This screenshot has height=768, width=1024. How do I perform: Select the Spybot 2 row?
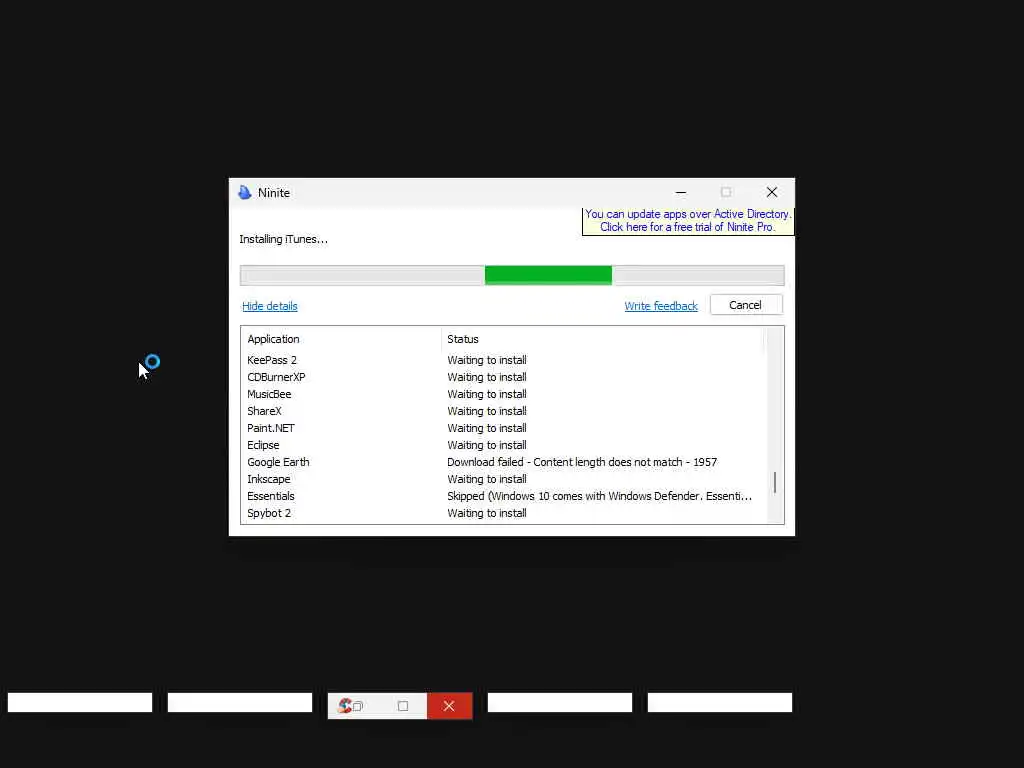[x=504, y=513]
